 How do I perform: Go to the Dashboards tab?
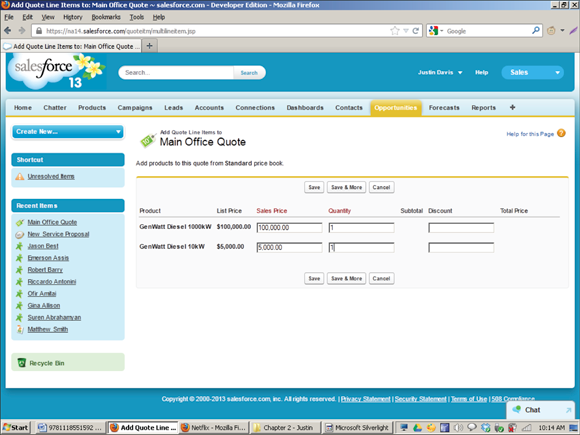click(305, 108)
